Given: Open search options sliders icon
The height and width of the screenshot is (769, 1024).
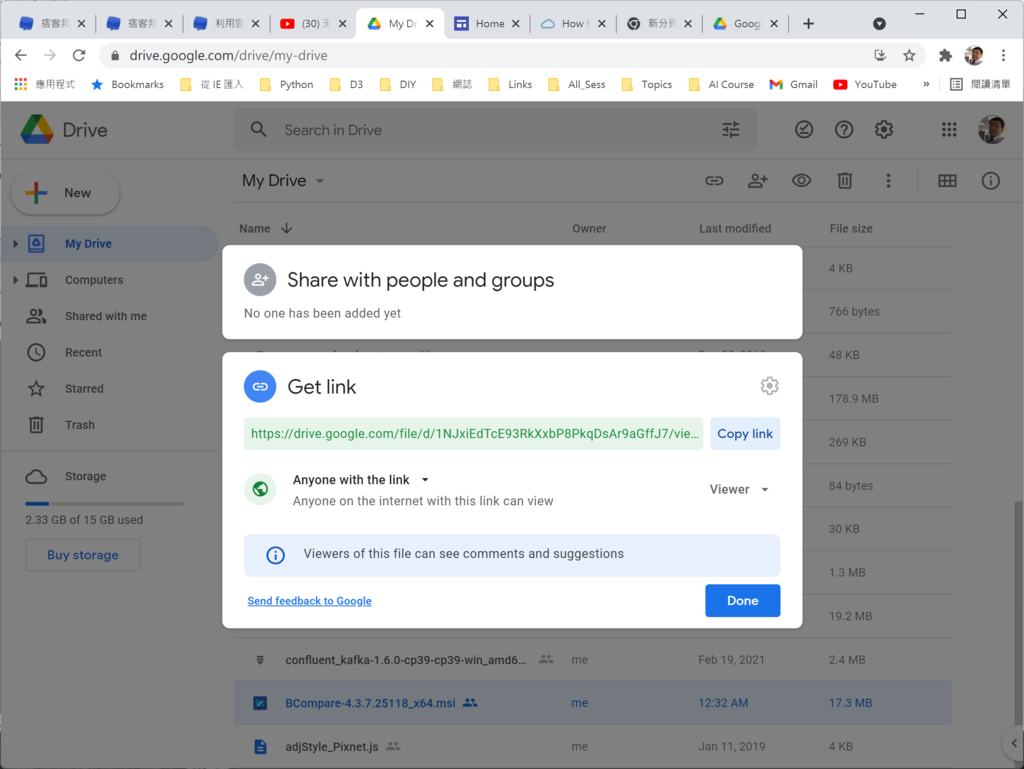Looking at the screenshot, I should pyautogui.click(x=731, y=130).
